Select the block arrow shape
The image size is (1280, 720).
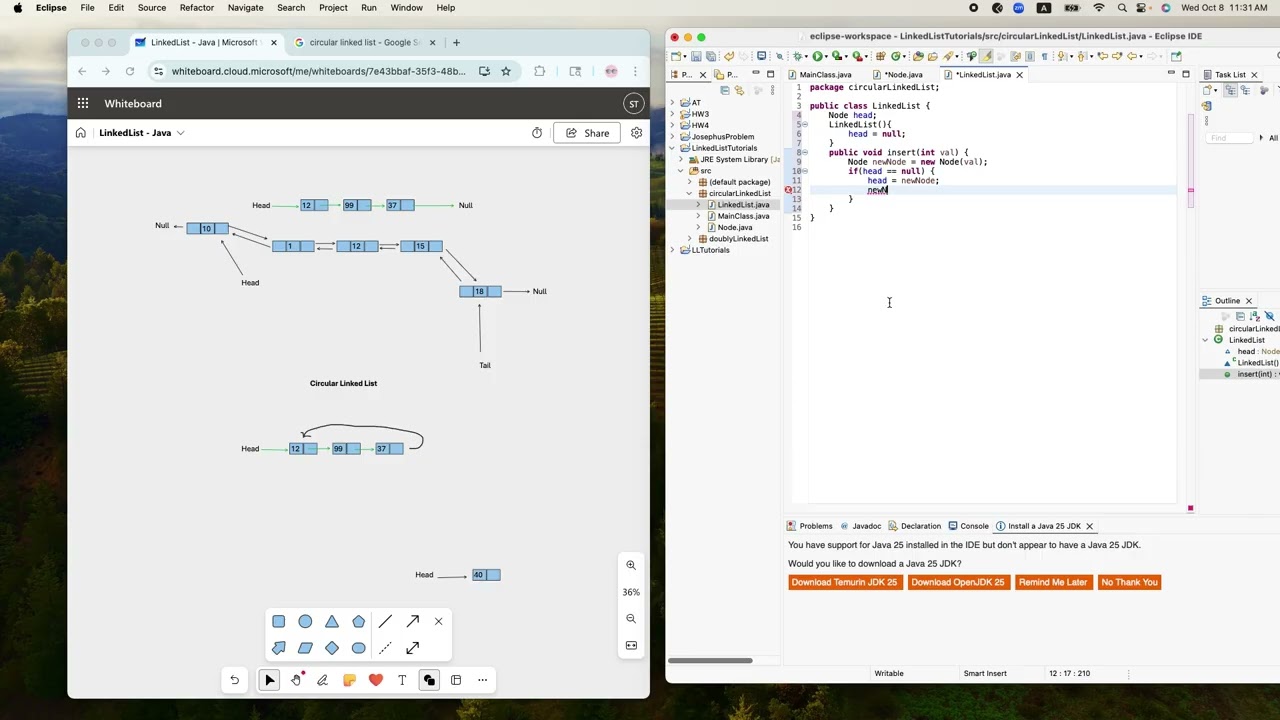click(x=279, y=648)
